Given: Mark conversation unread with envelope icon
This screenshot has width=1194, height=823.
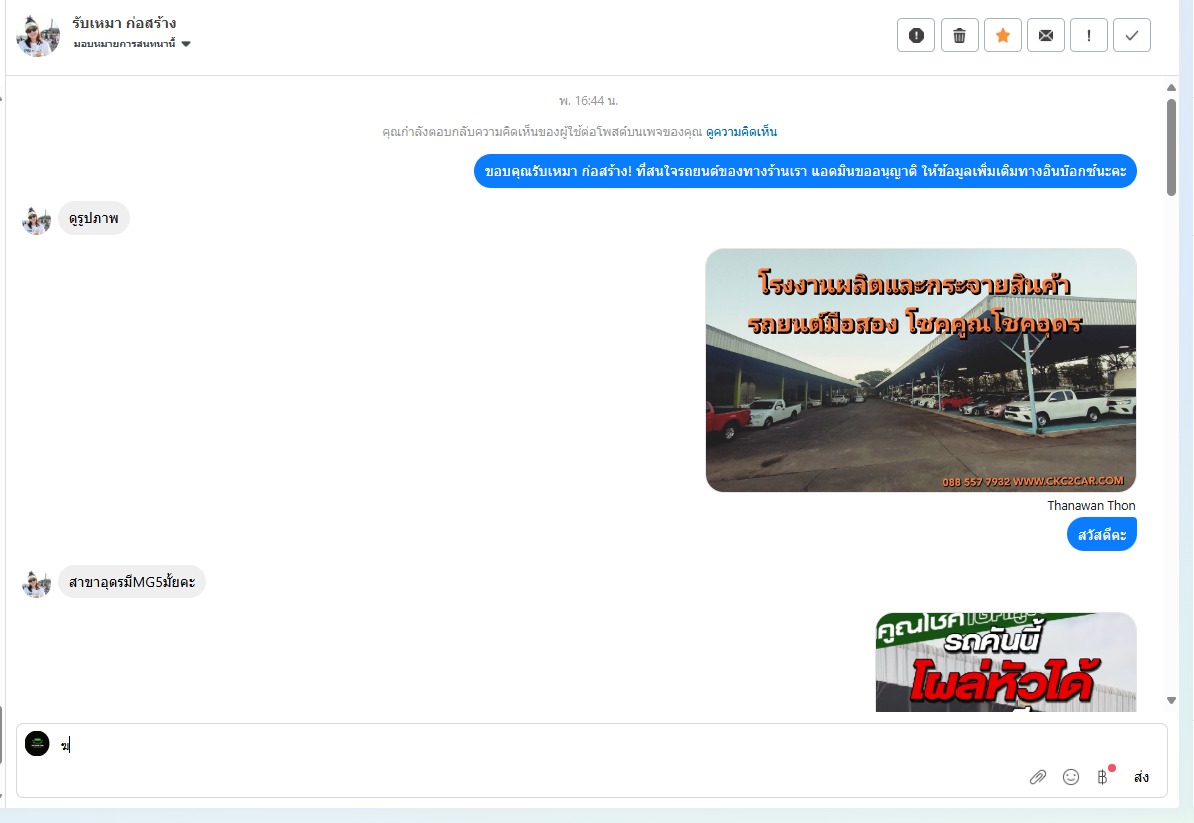Looking at the screenshot, I should (x=1046, y=35).
